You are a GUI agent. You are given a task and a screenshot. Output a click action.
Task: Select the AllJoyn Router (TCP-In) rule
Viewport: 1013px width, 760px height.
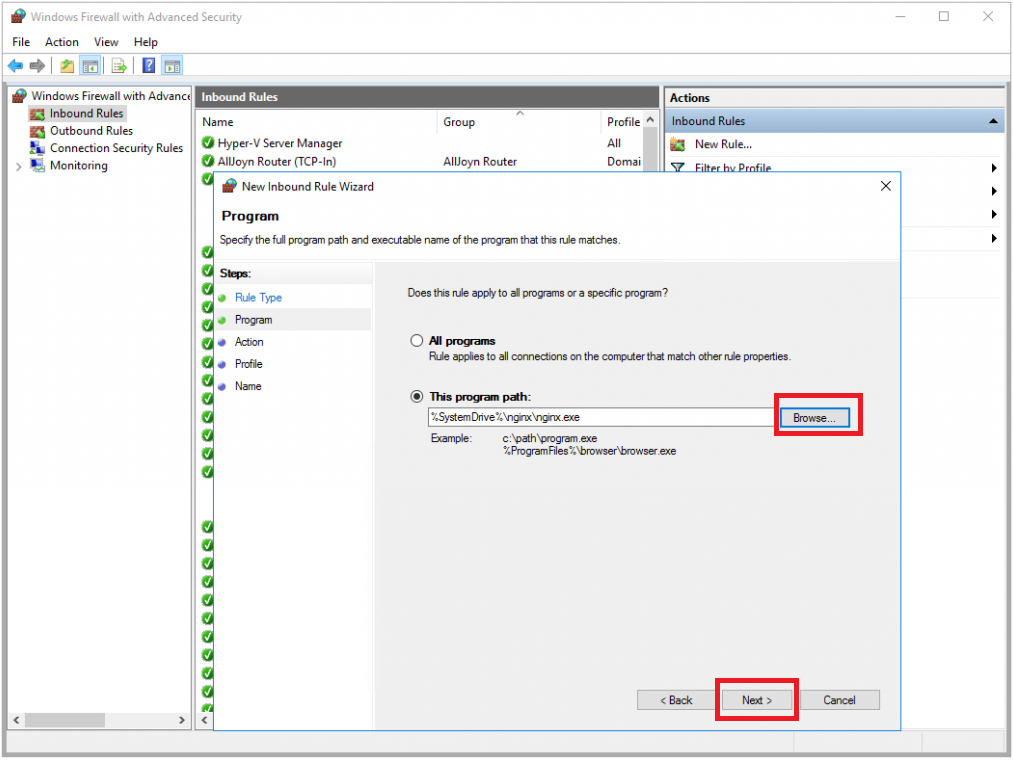click(x=277, y=161)
